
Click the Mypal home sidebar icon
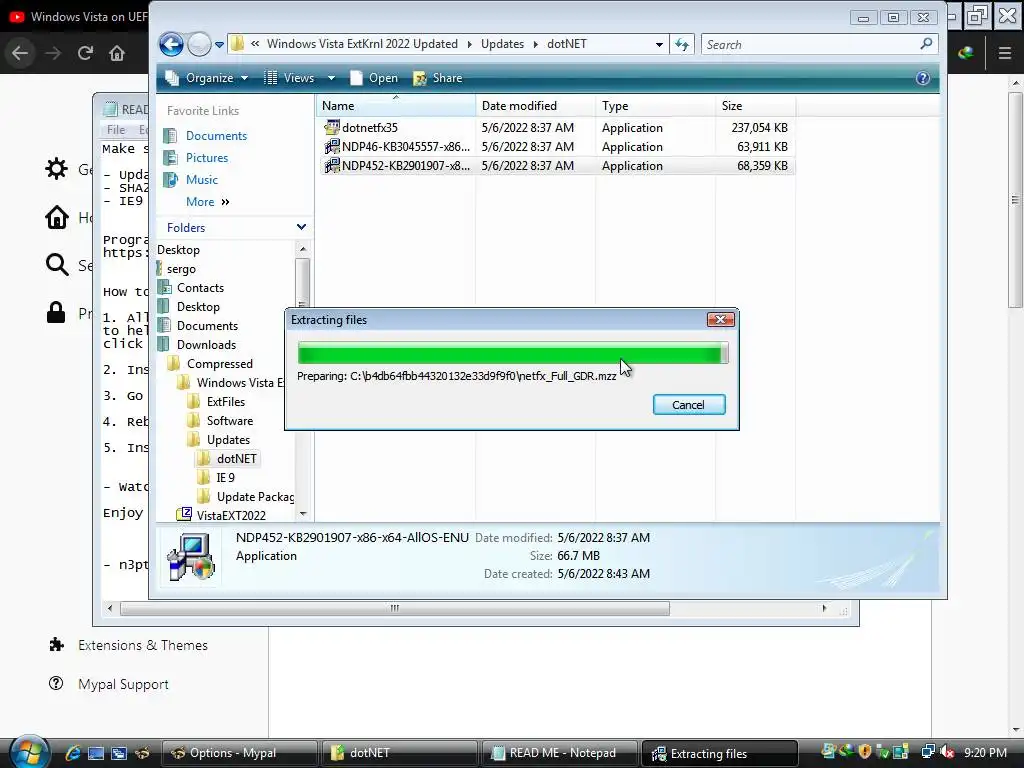click(x=57, y=217)
